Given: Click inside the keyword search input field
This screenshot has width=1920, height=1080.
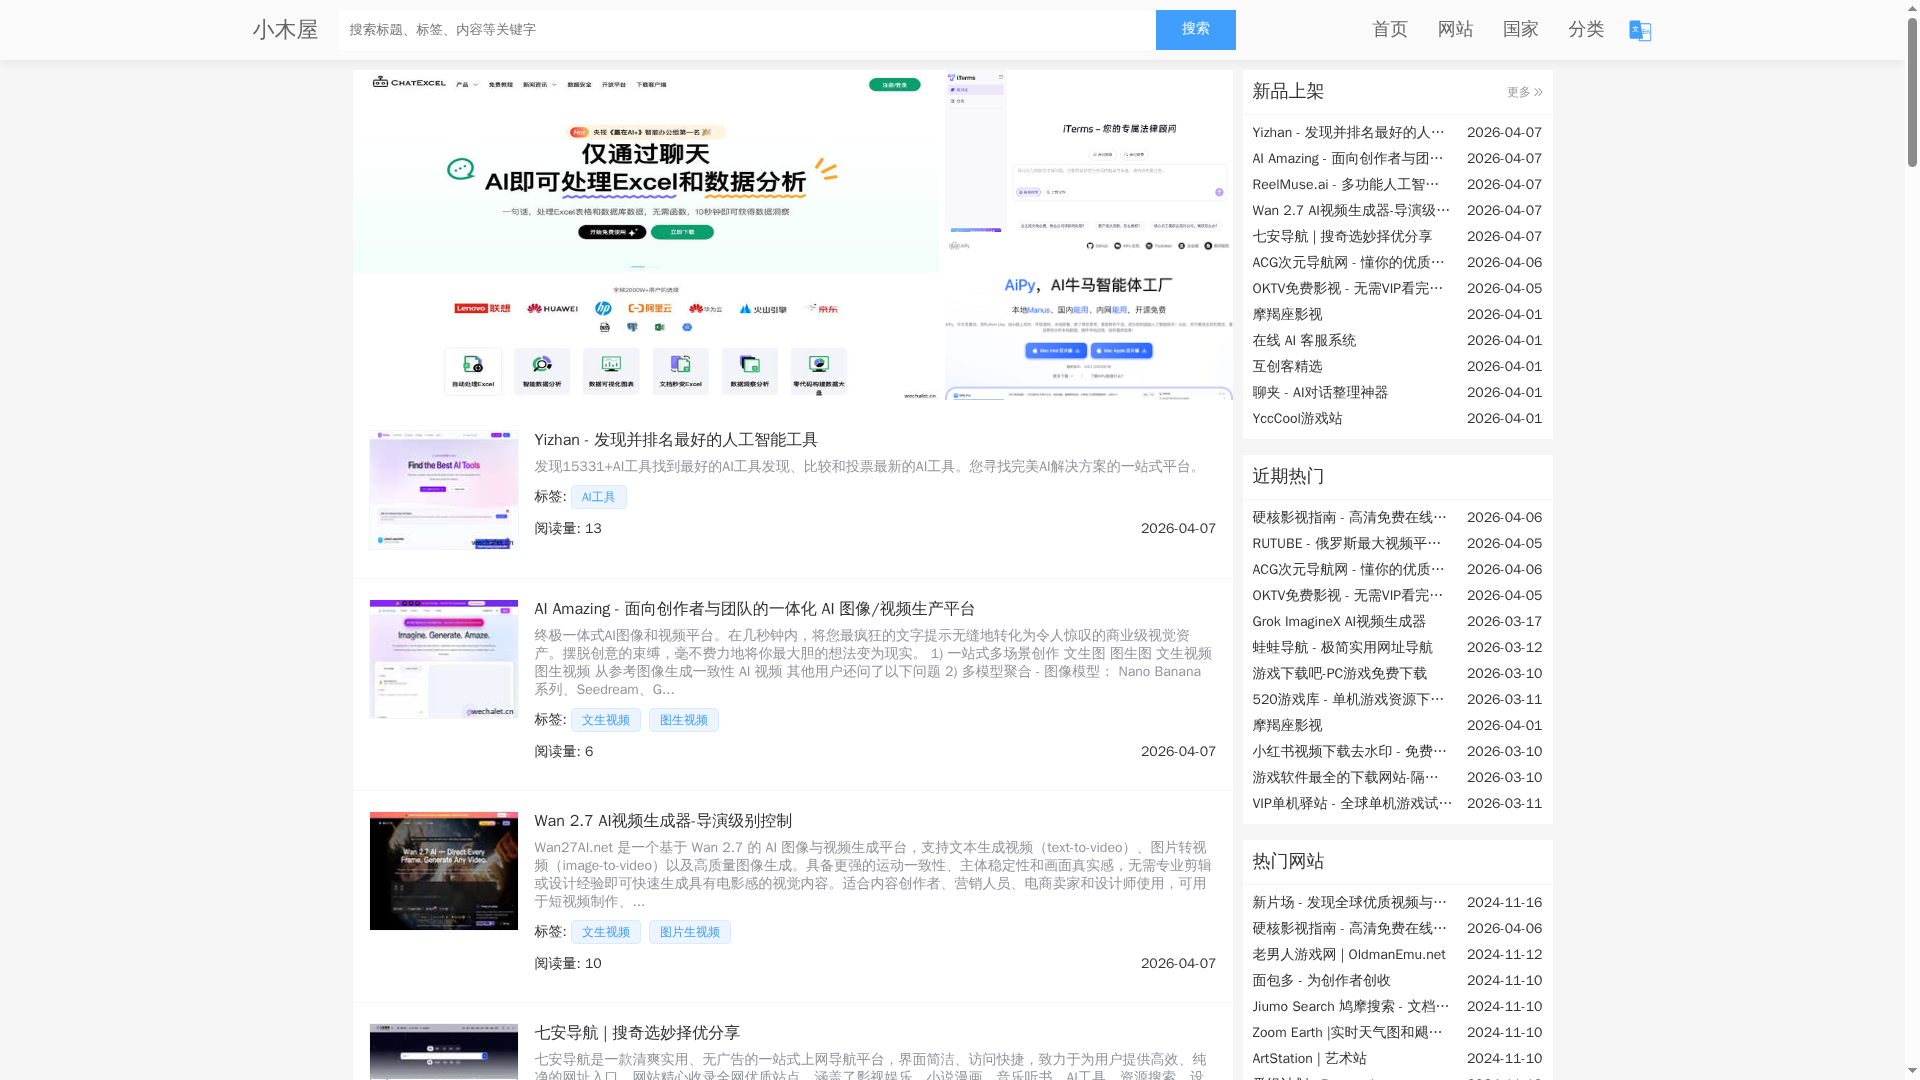Looking at the screenshot, I should (747, 30).
